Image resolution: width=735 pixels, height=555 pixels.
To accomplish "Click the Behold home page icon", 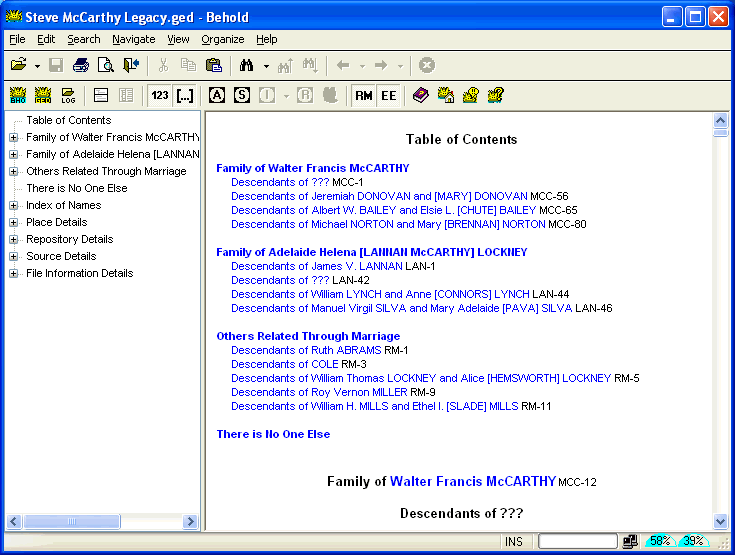I will (446, 95).
